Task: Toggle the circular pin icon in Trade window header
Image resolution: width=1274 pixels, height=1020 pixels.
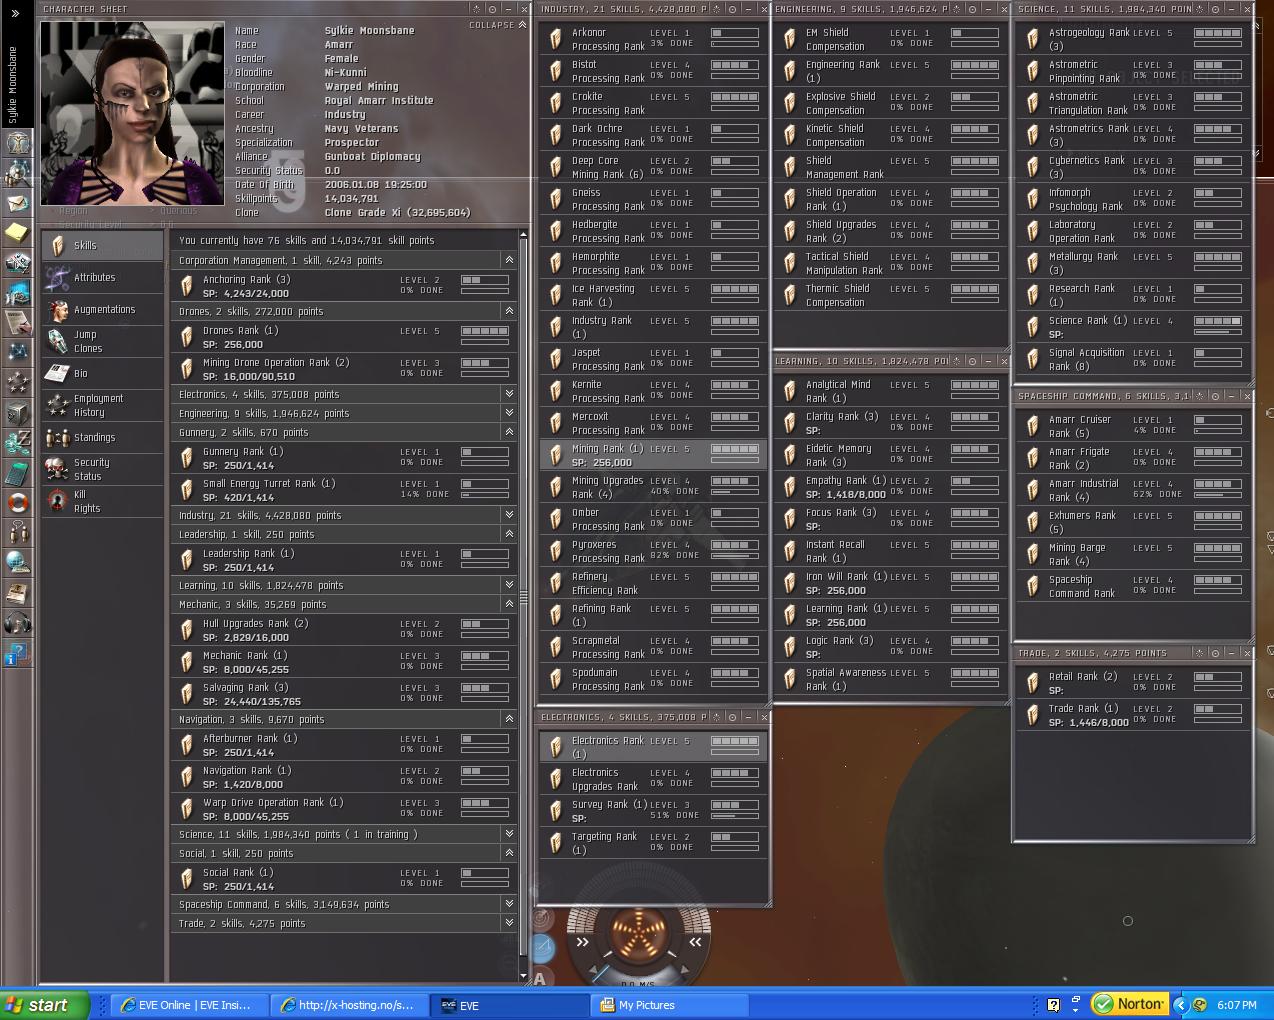Action: (x=1213, y=653)
